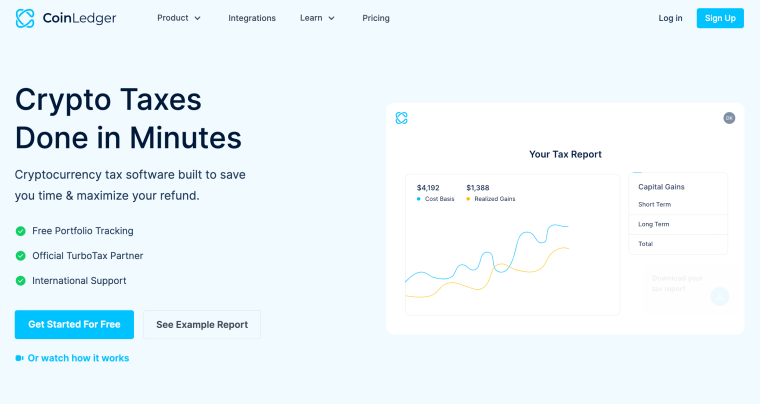Click the Official TurboTax Partner text
This screenshot has width=760, height=404.
[87, 256]
